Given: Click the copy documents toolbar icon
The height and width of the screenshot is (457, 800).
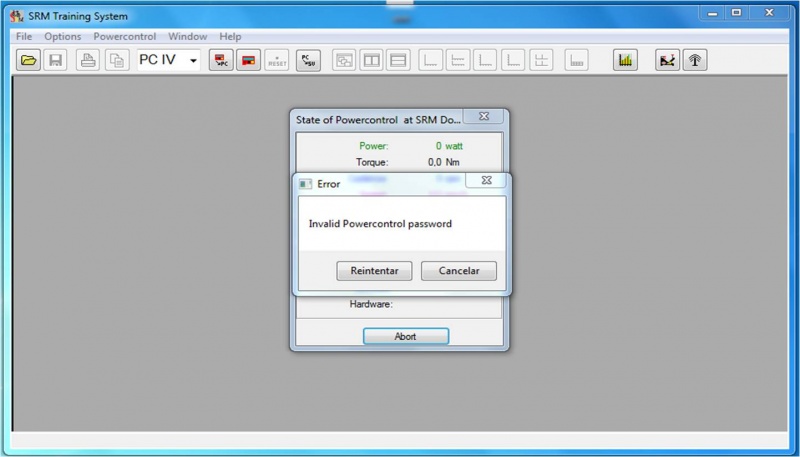Looking at the screenshot, I should coord(116,61).
